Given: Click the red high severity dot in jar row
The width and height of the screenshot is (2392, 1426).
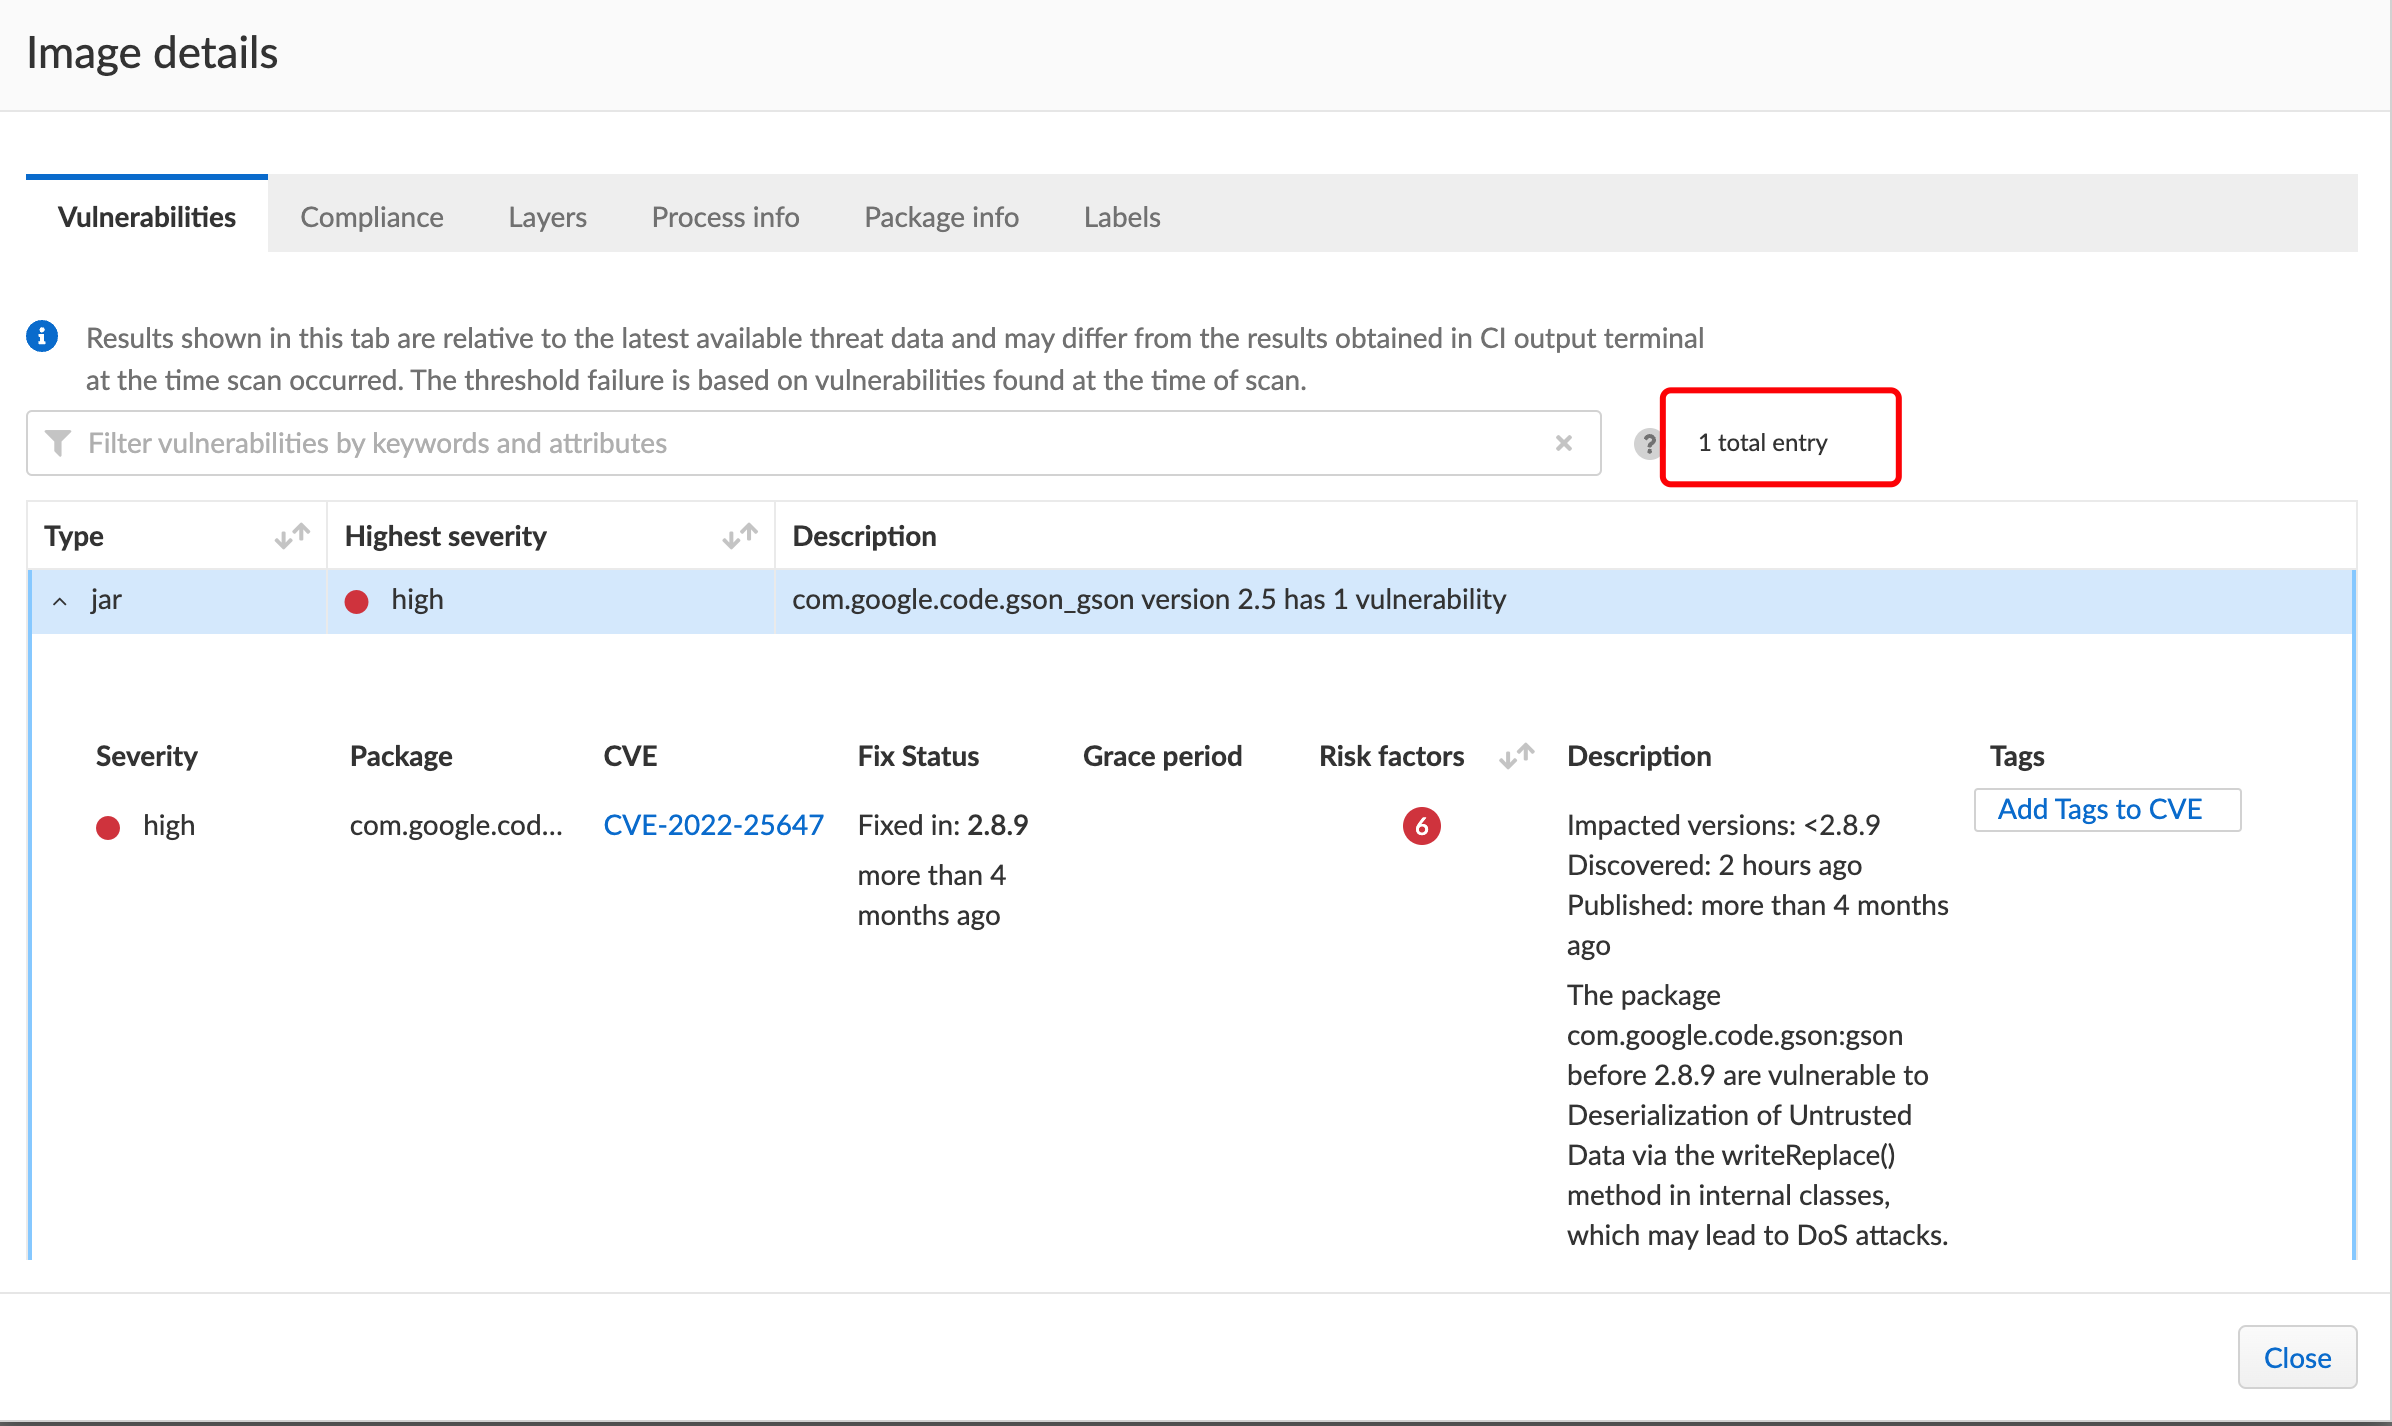Looking at the screenshot, I should click(x=356, y=601).
